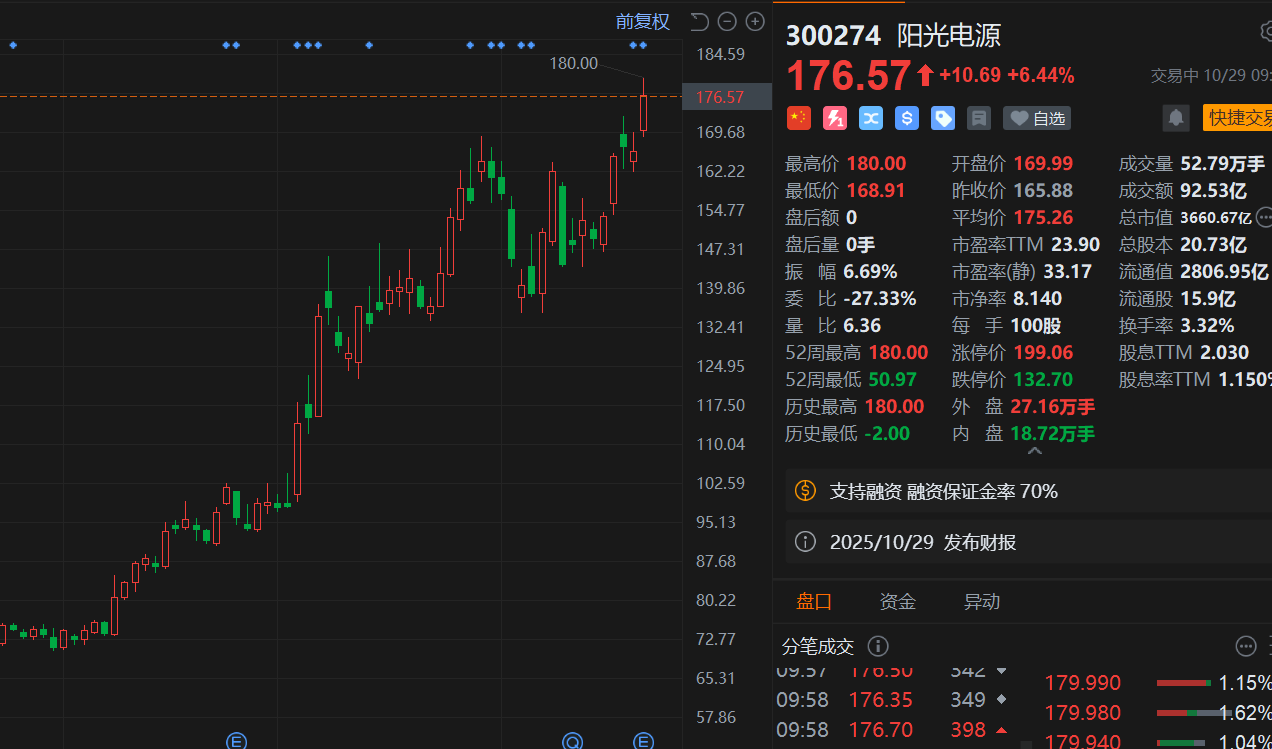Open more options next to 分笔成交
Image resolution: width=1272 pixels, height=749 pixels.
[1245, 646]
